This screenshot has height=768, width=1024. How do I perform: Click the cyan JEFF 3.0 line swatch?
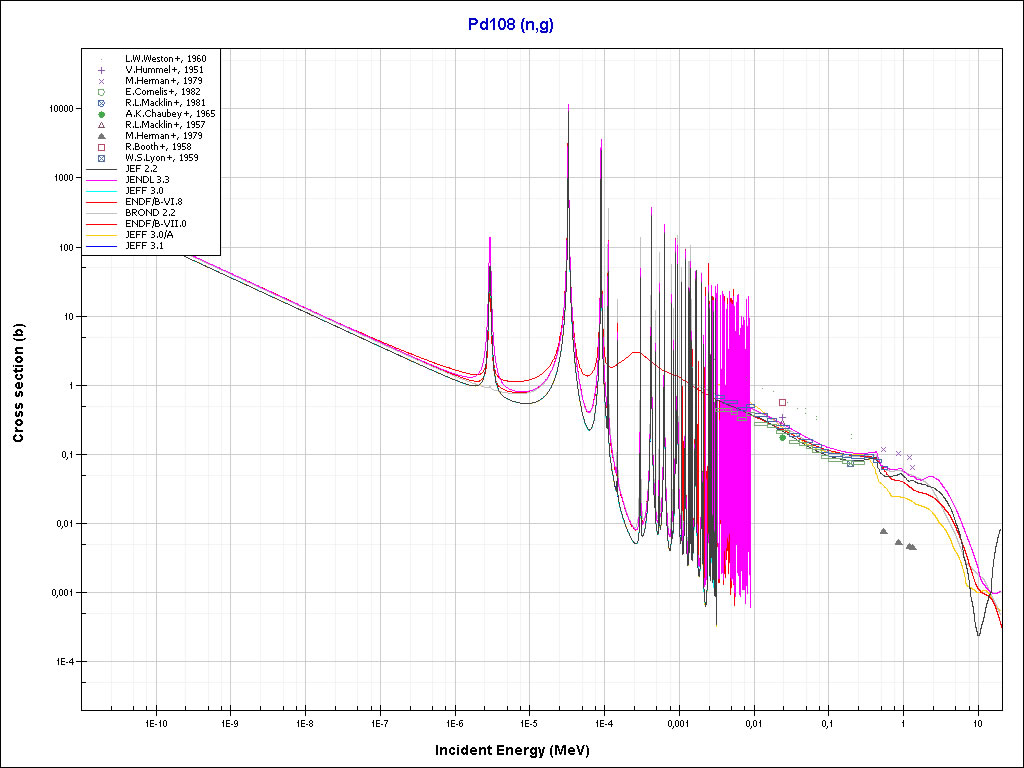[102, 190]
